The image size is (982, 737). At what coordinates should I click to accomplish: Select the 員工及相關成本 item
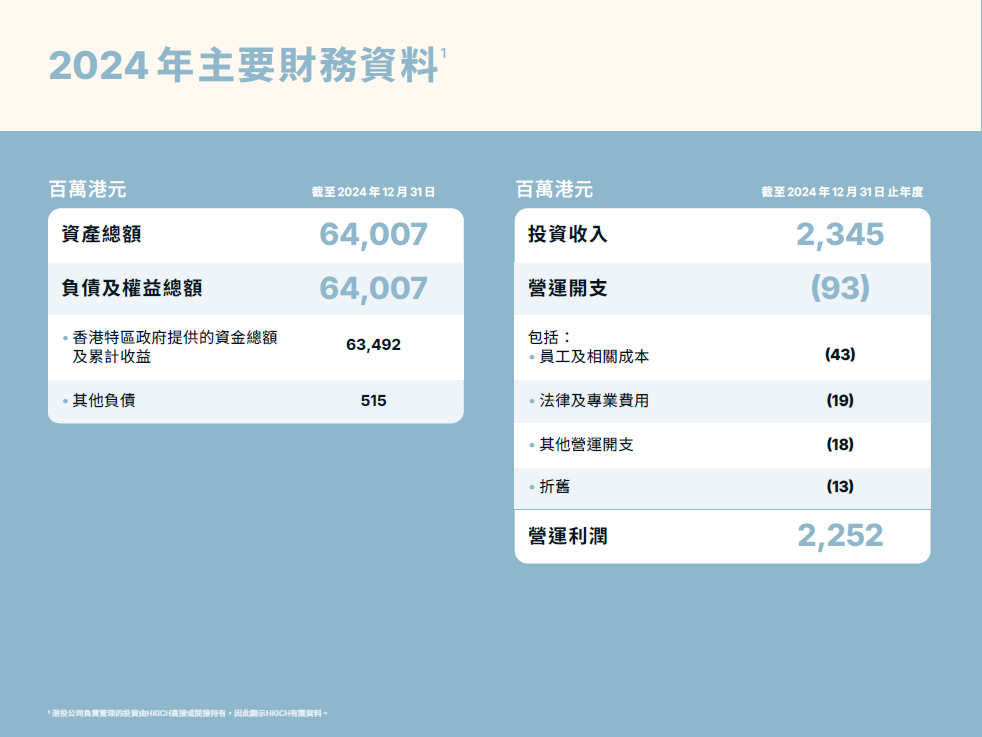[x=594, y=356]
